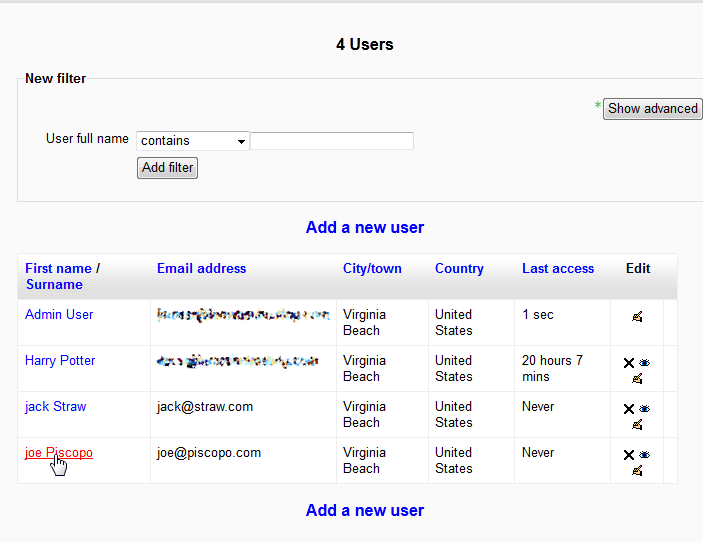Click United States in Harry Potter row
The width and height of the screenshot is (703, 543).
tap(453, 369)
